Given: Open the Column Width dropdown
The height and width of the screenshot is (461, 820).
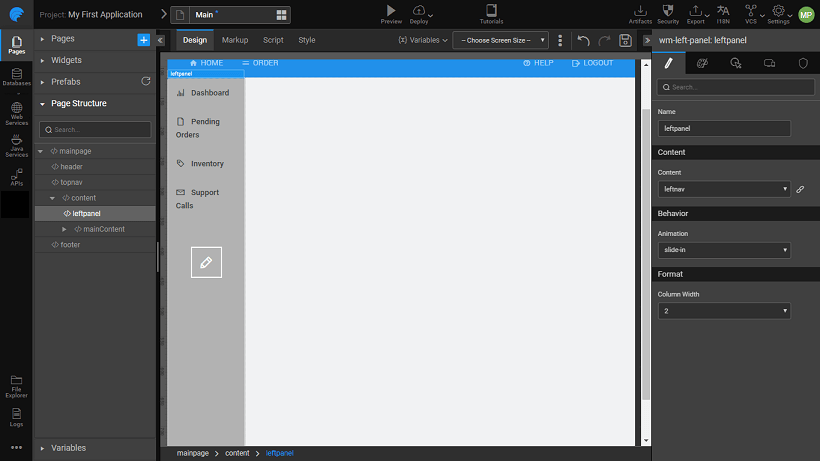Looking at the screenshot, I should pyautogui.click(x=724, y=311).
